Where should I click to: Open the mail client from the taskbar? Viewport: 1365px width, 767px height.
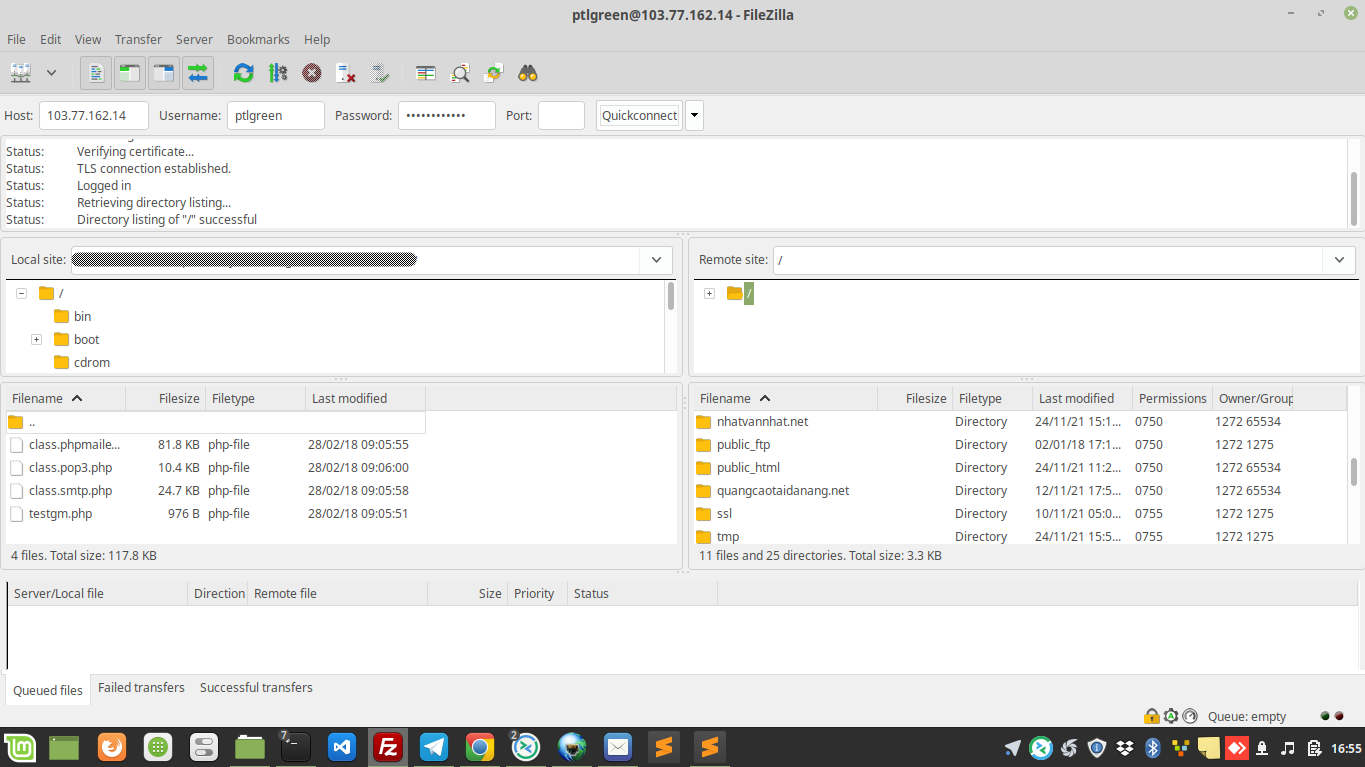click(618, 747)
